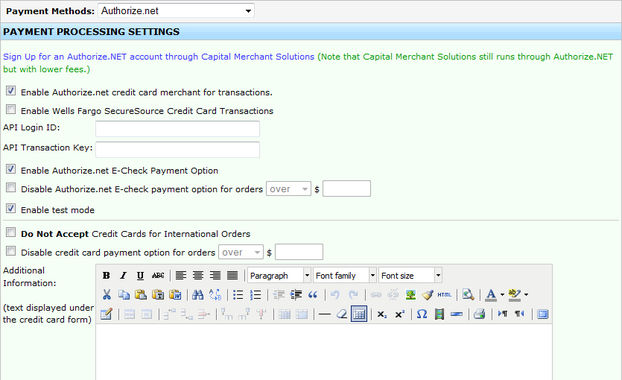
Task: Open the Font size dropdown
Action: (410, 275)
